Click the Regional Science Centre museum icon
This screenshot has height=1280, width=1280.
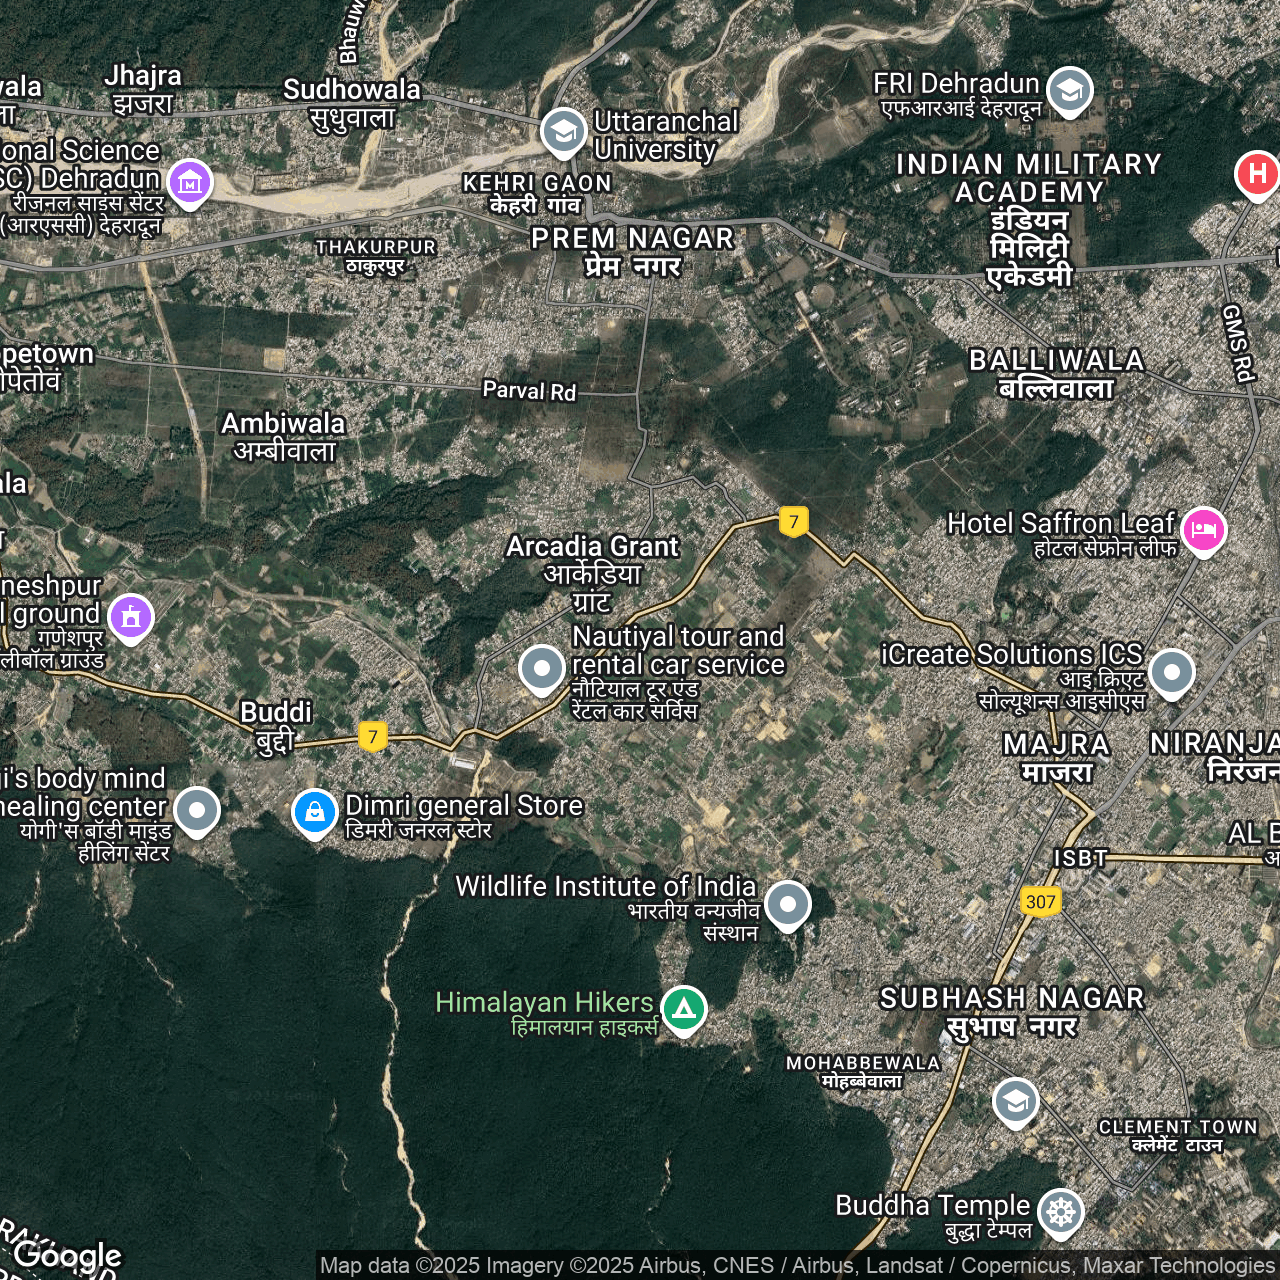coord(190,182)
